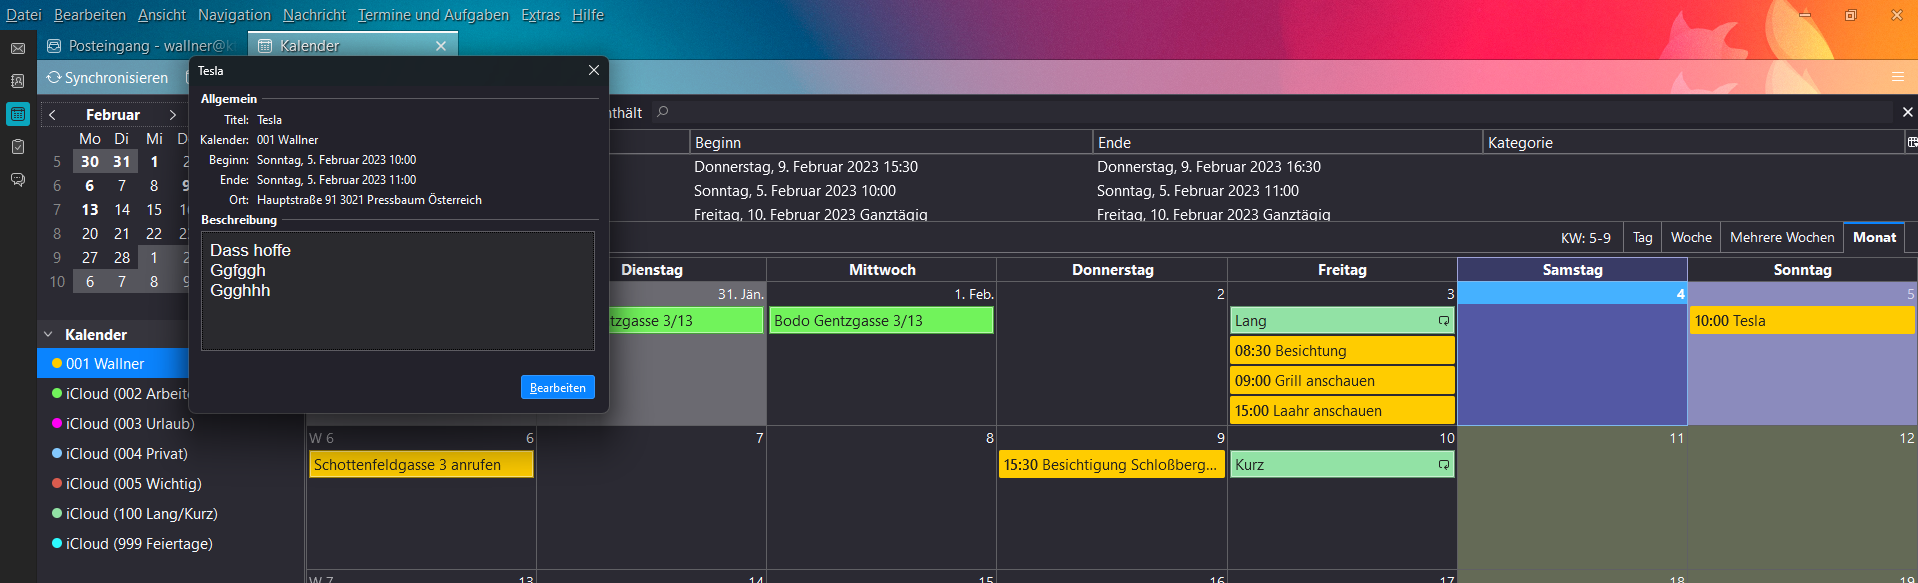Screen dimensions: 1918x583
Task: Switch to Mehrere Wochen view
Action: (x=1782, y=237)
